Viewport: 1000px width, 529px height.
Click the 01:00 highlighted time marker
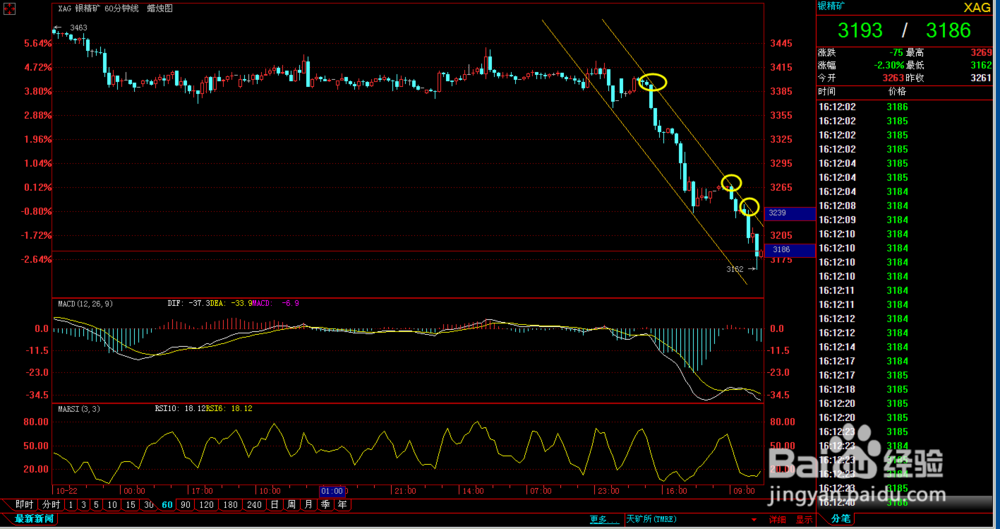click(x=332, y=491)
